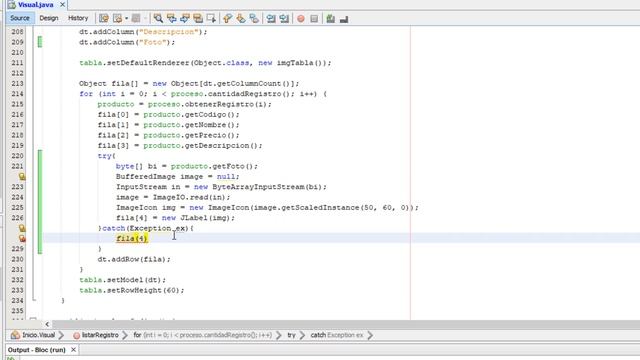Image resolution: width=640 pixels, height=360 pixels.
Task: Click the Previous Bookmark icon
Action: (x=227, y=18)
